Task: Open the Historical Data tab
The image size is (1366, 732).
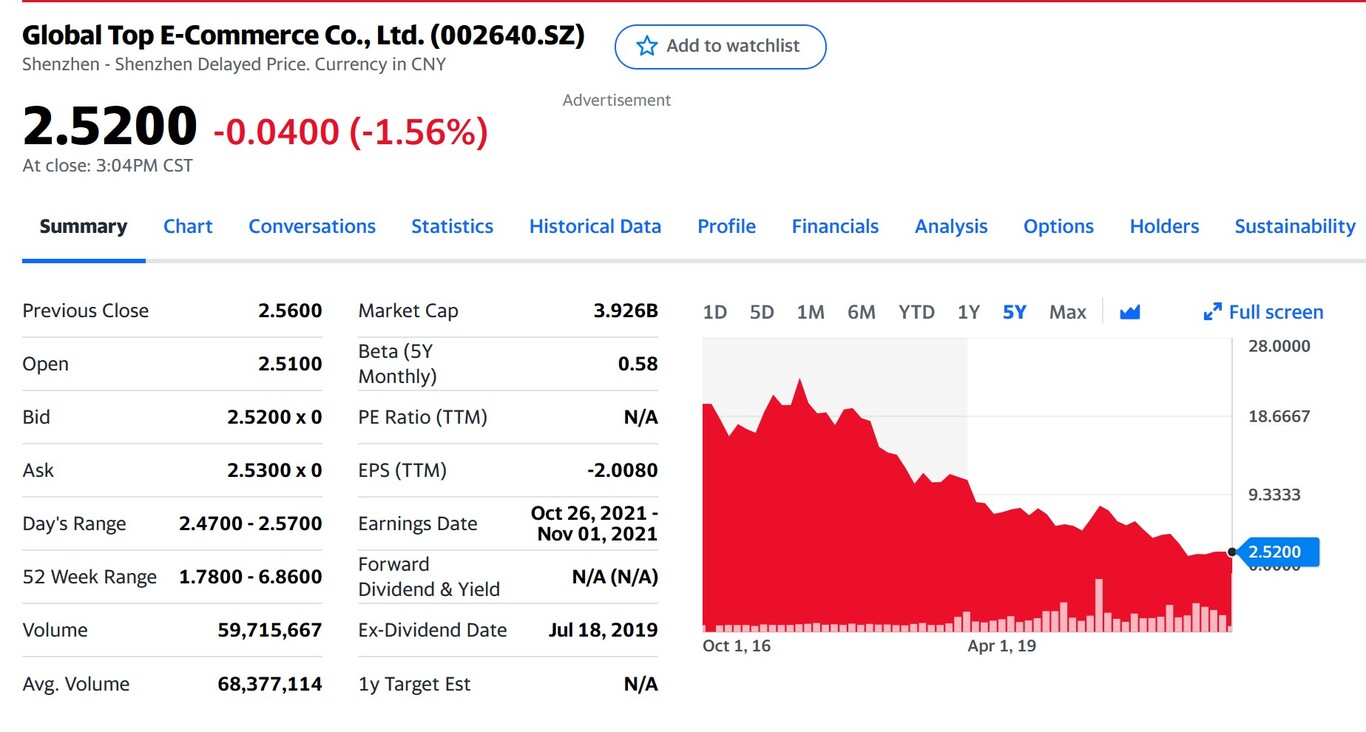Action: 595,226
